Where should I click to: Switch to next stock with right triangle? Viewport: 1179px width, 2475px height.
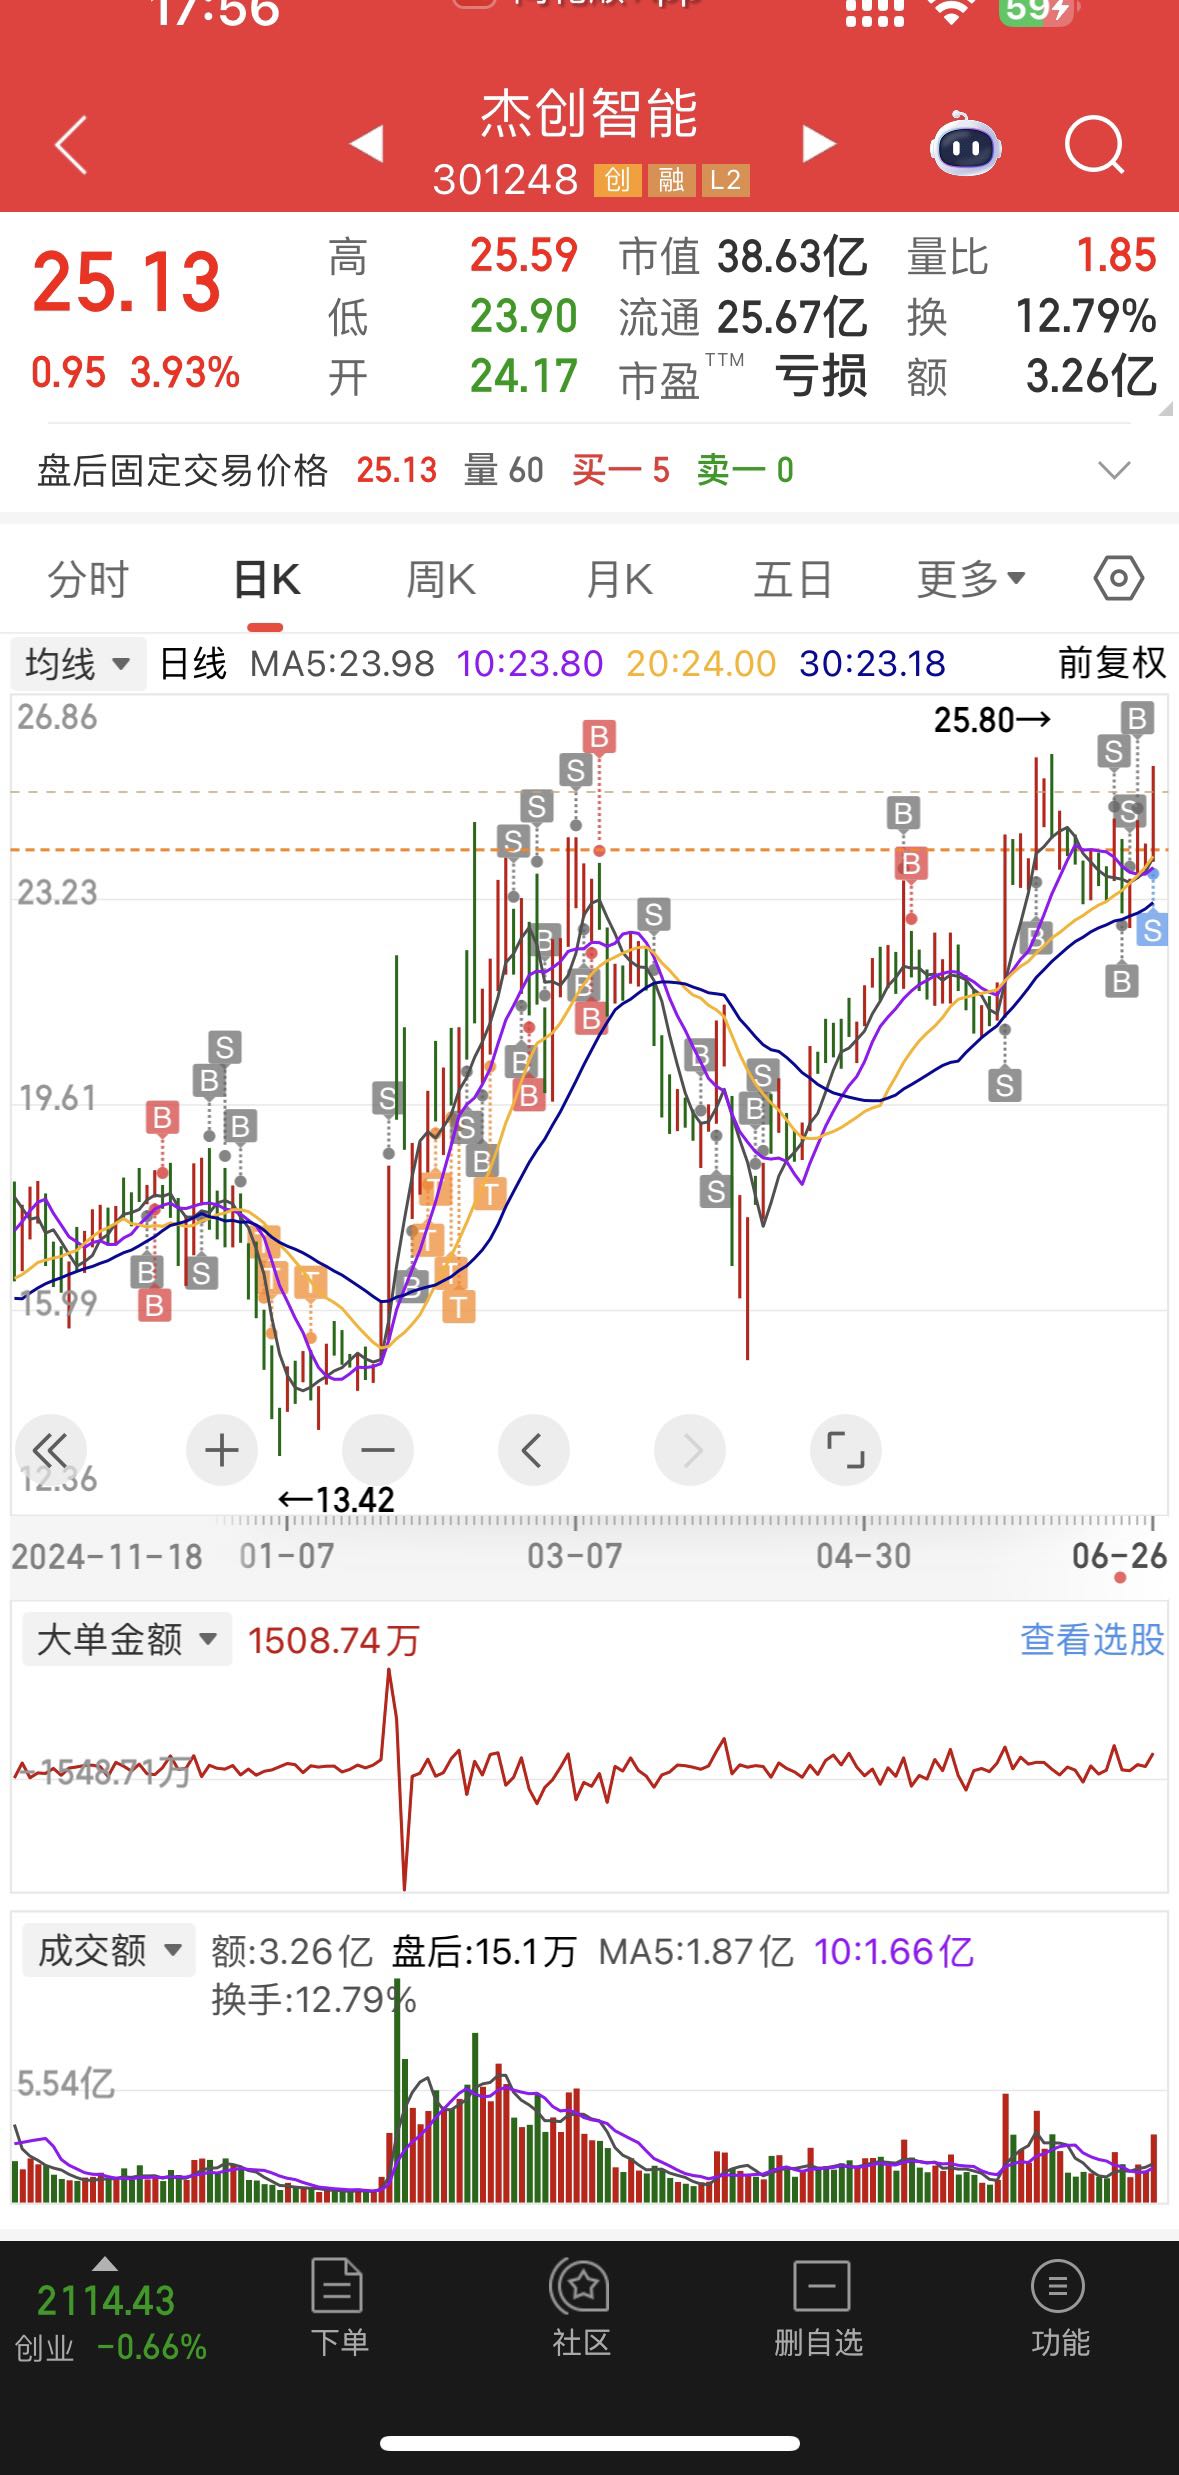(x=818, y=143)
